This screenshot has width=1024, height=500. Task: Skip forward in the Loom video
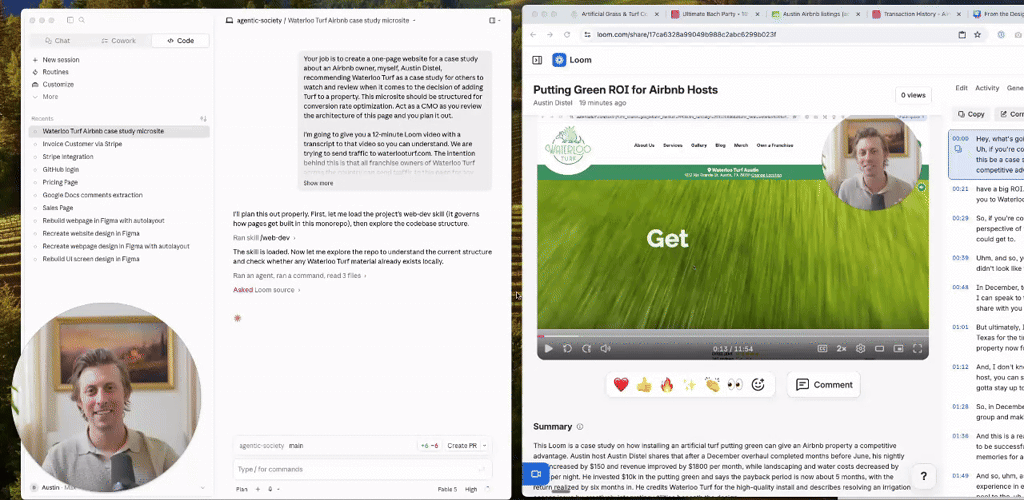(x=586, y=349)
